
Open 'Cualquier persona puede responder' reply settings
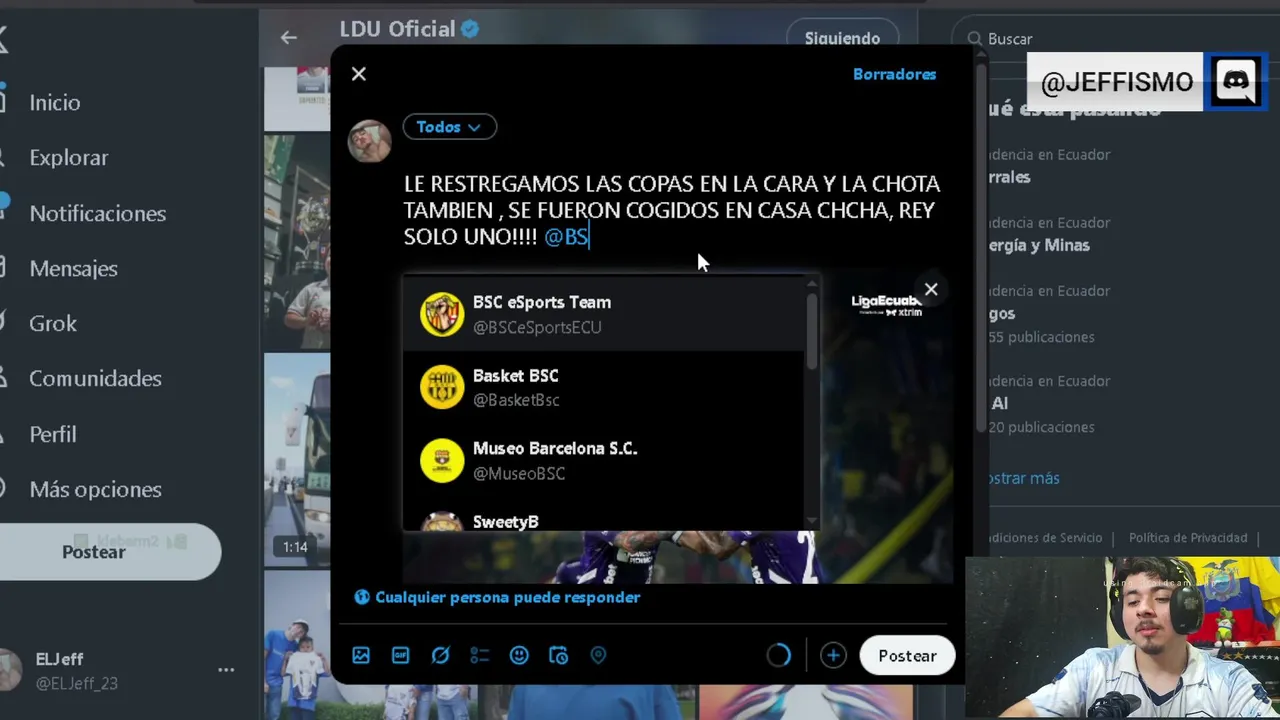[497, 597]
